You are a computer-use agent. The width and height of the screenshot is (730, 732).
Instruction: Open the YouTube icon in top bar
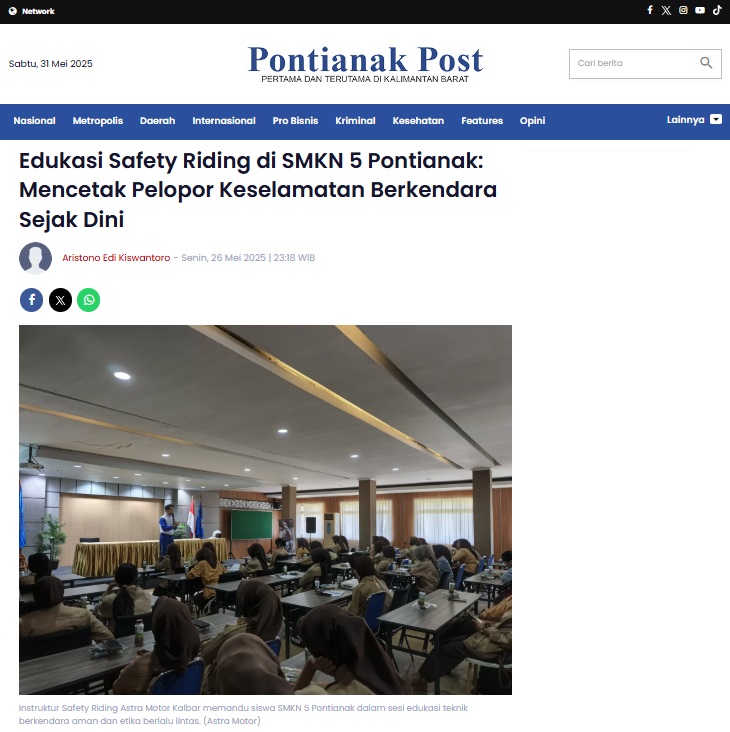pos(700,10)
